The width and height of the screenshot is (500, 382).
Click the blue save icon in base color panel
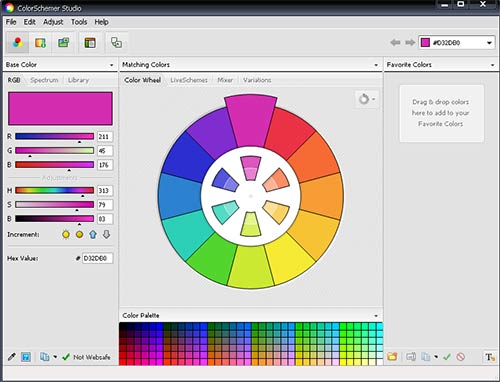pyautogui.click(x=26, y=357)
